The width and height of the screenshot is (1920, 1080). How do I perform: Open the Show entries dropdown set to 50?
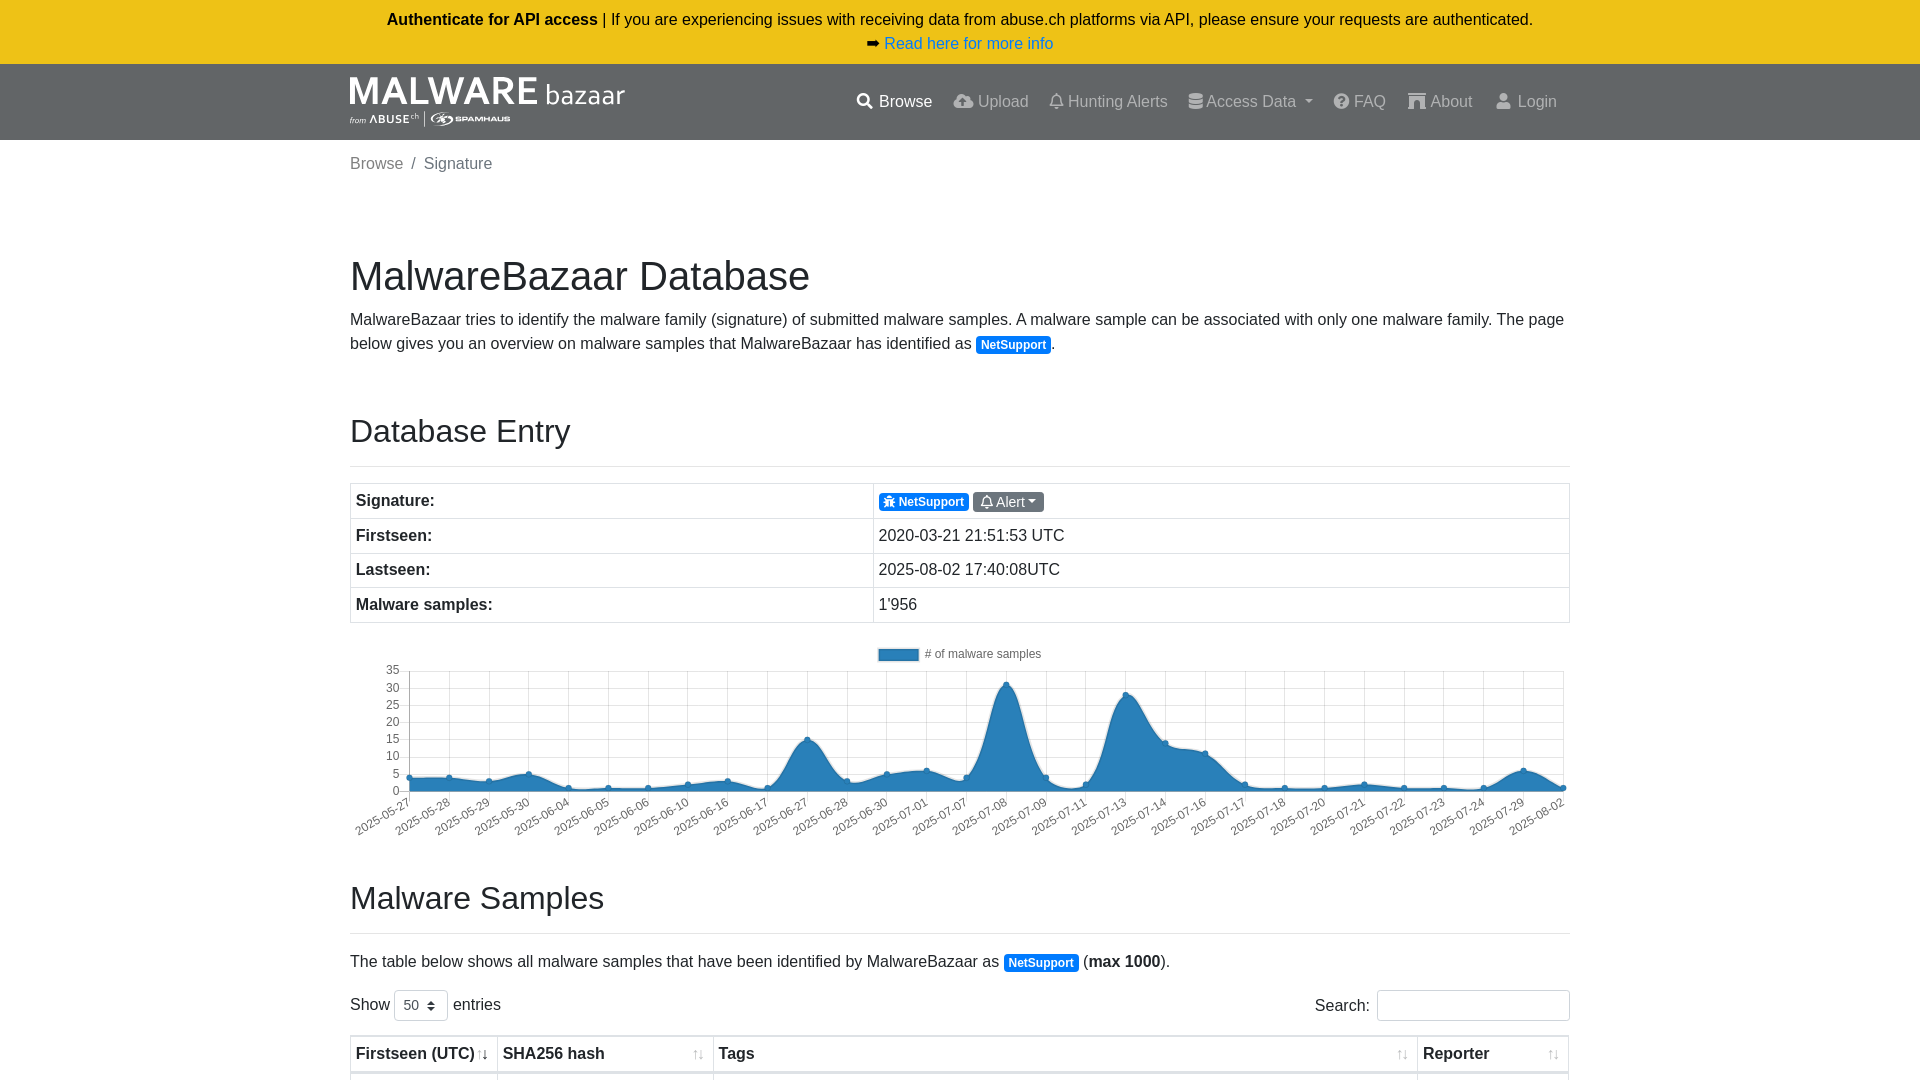(421, 1005)
